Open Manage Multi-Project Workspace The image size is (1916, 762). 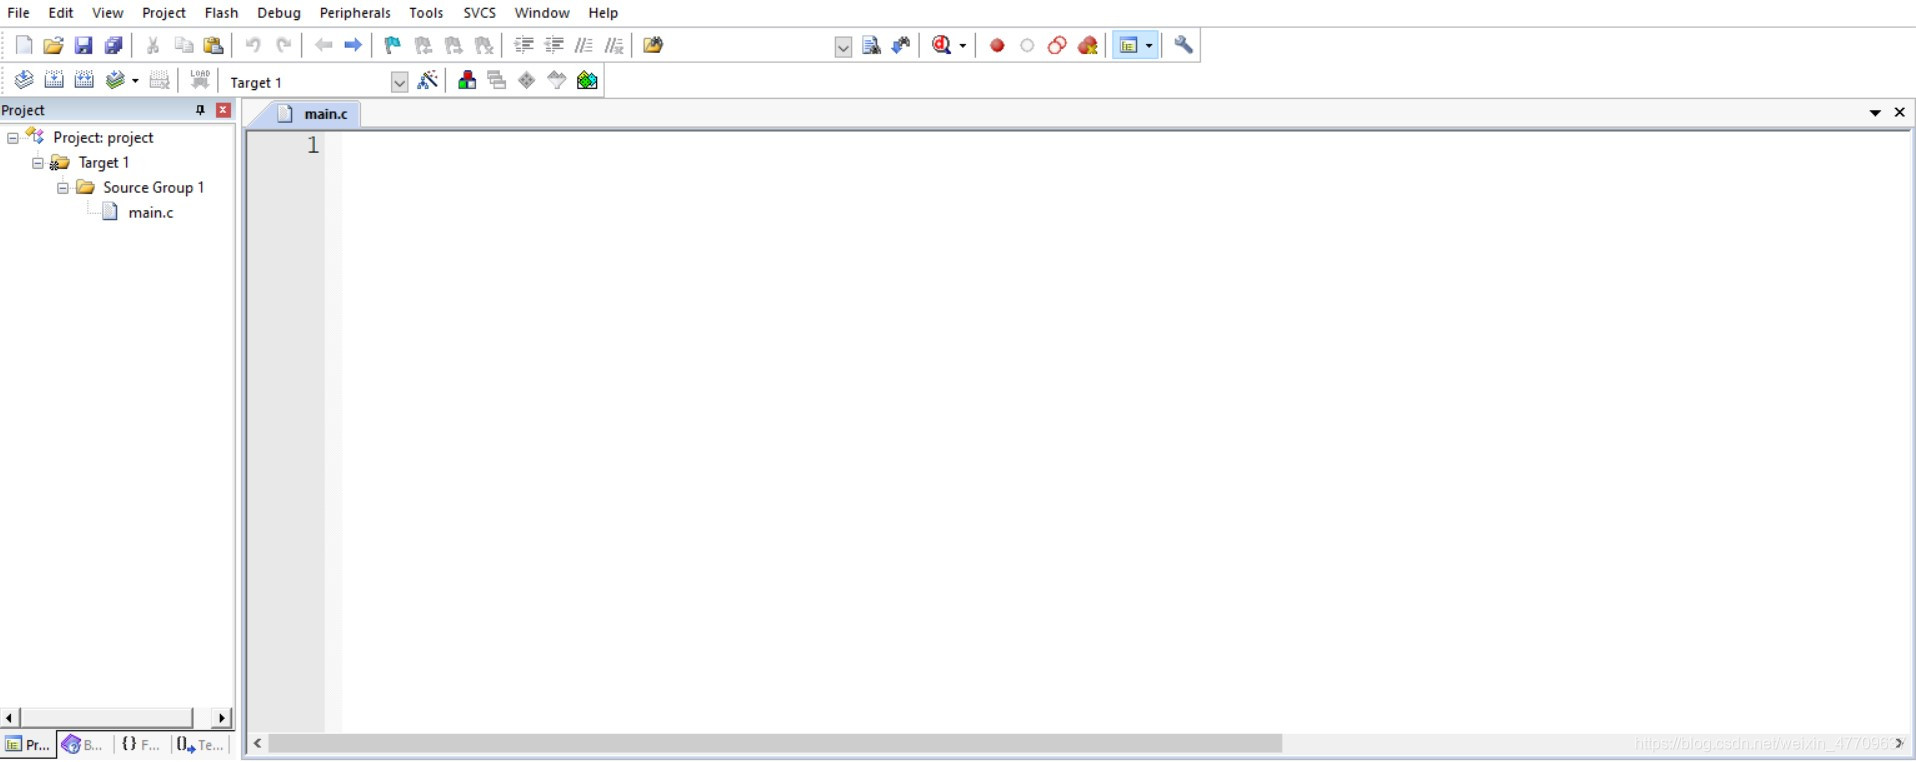497,80
